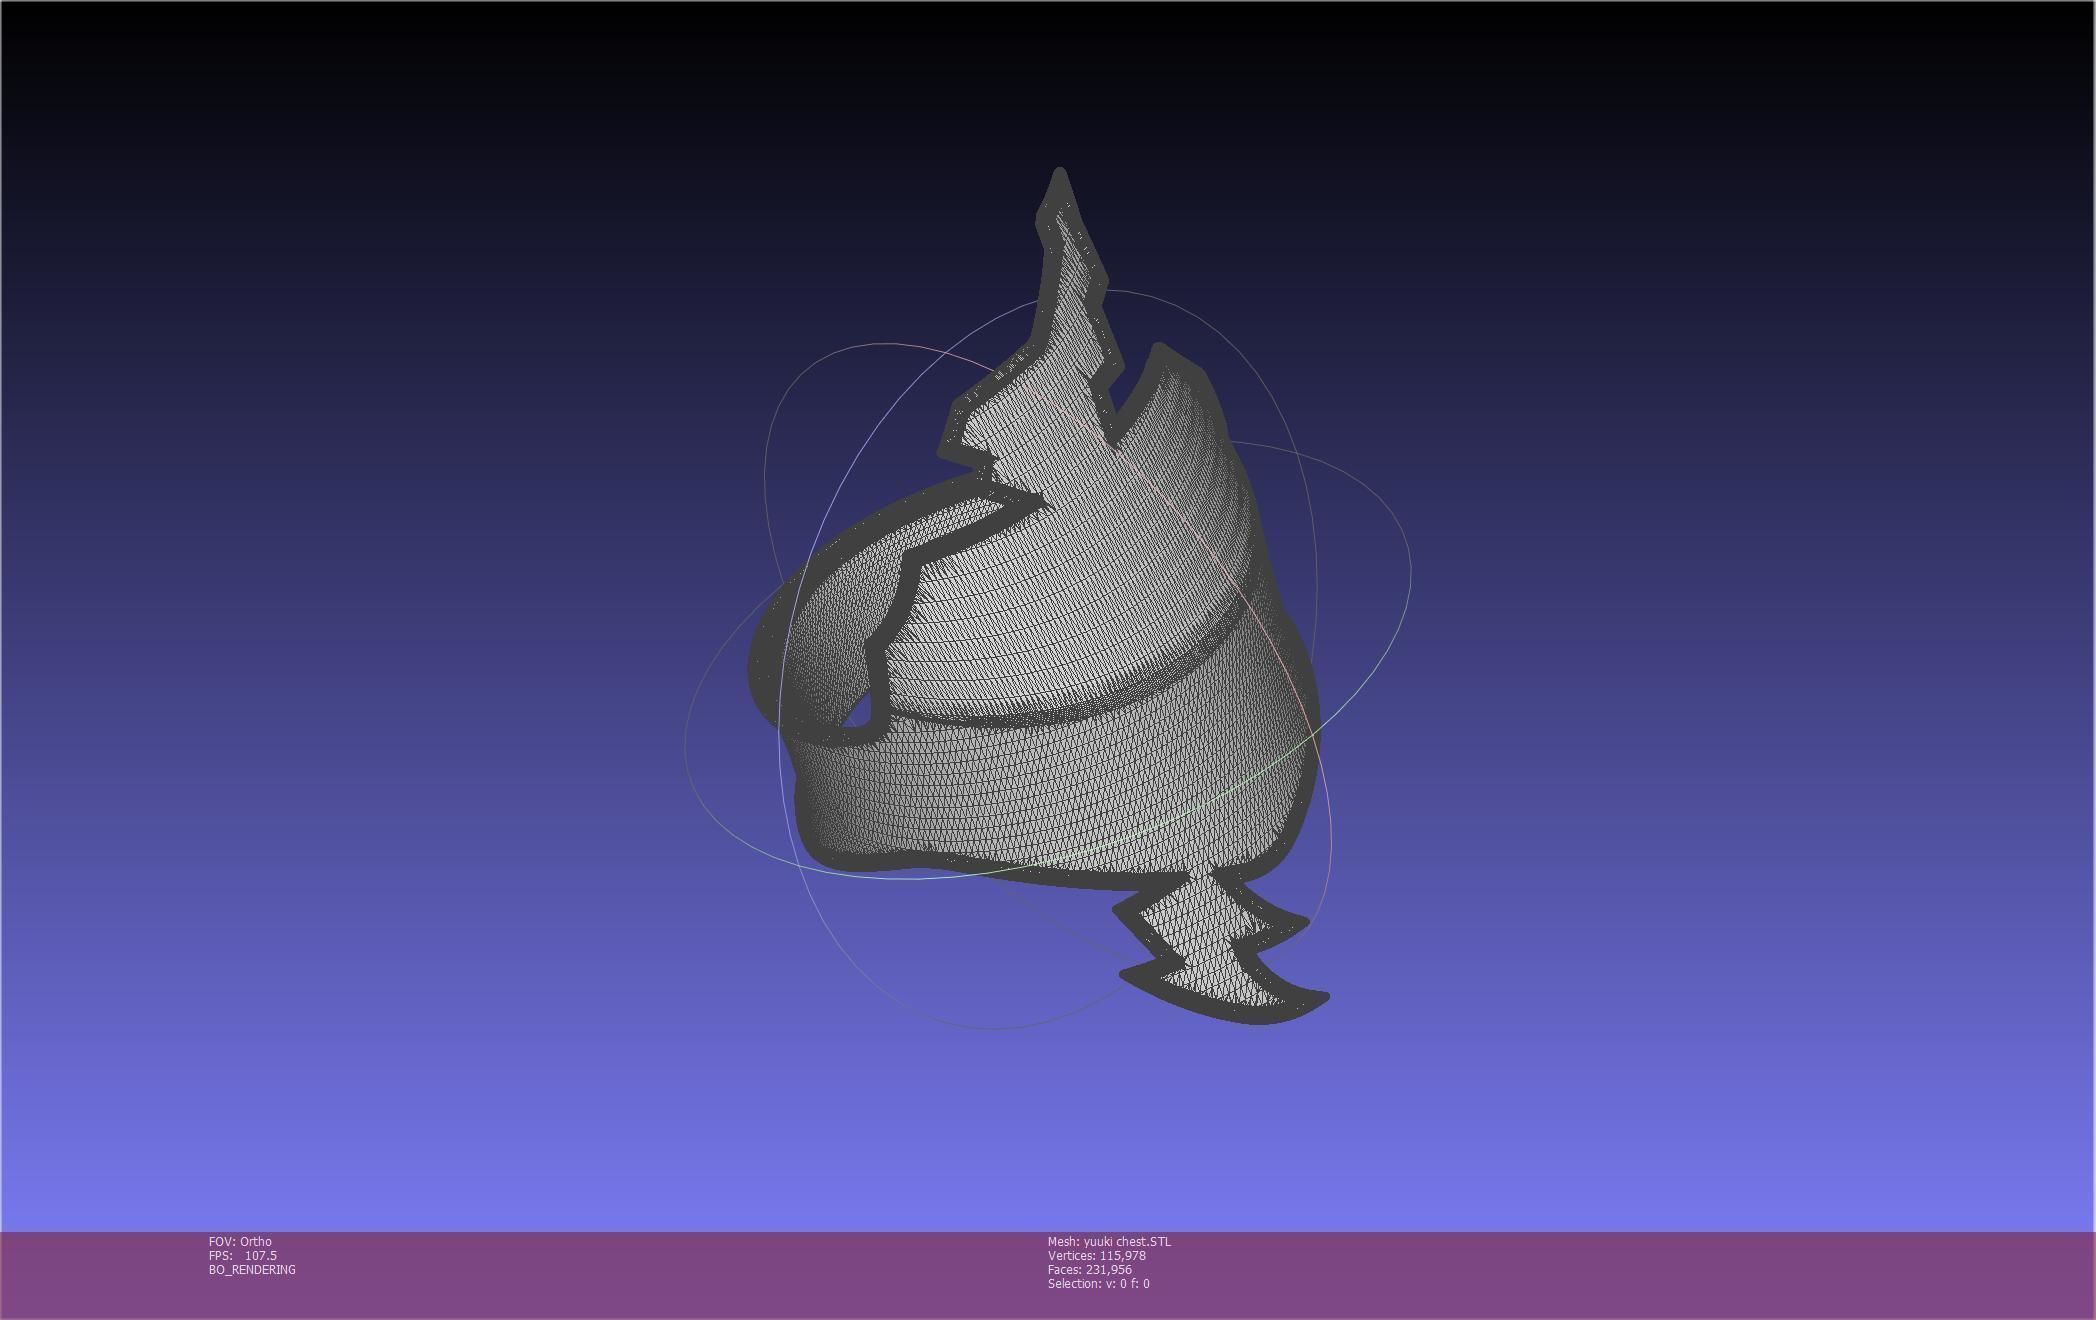Click the 'BO_RENDERING' status label
2096x1320 pixels.
point(252,1270)
